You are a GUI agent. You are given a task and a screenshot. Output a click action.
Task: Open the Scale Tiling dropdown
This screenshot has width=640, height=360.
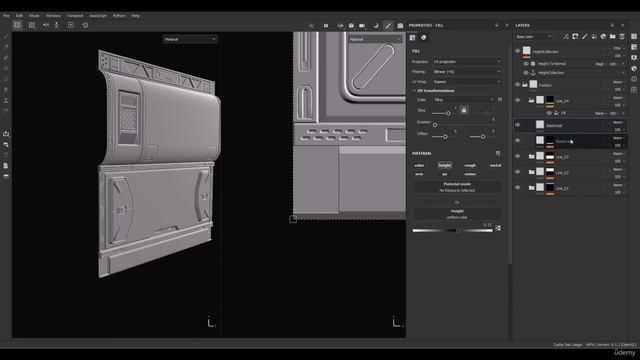pos(464,100)
